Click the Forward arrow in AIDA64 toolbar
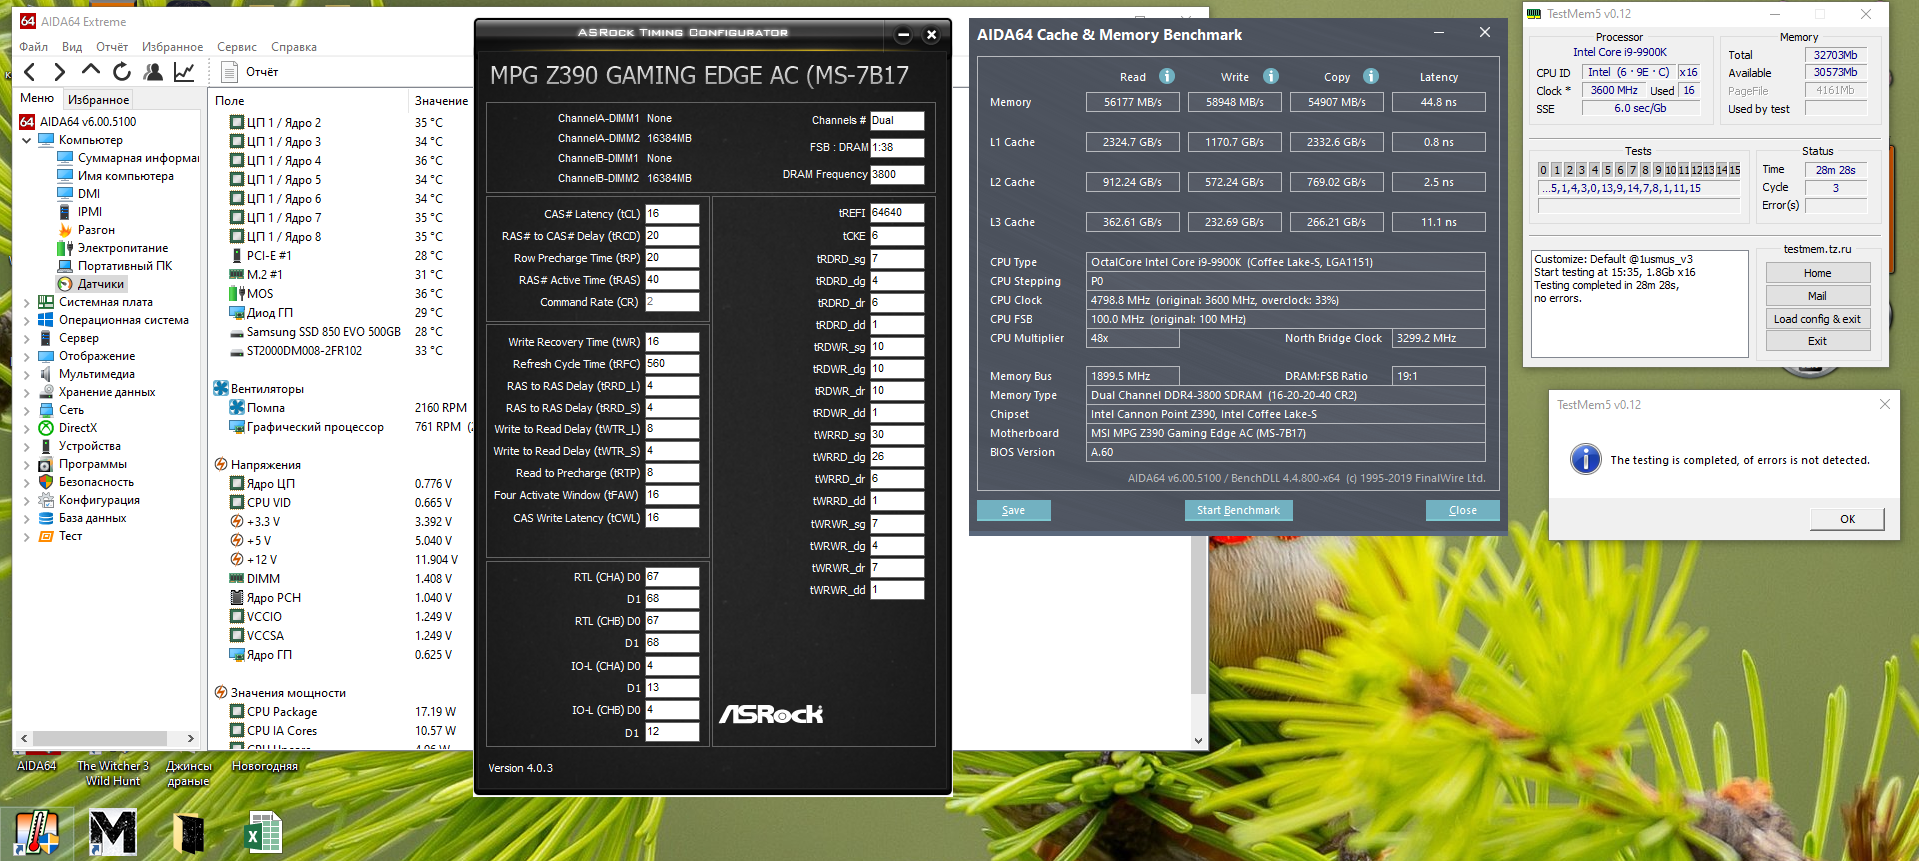 click(60, 72)
